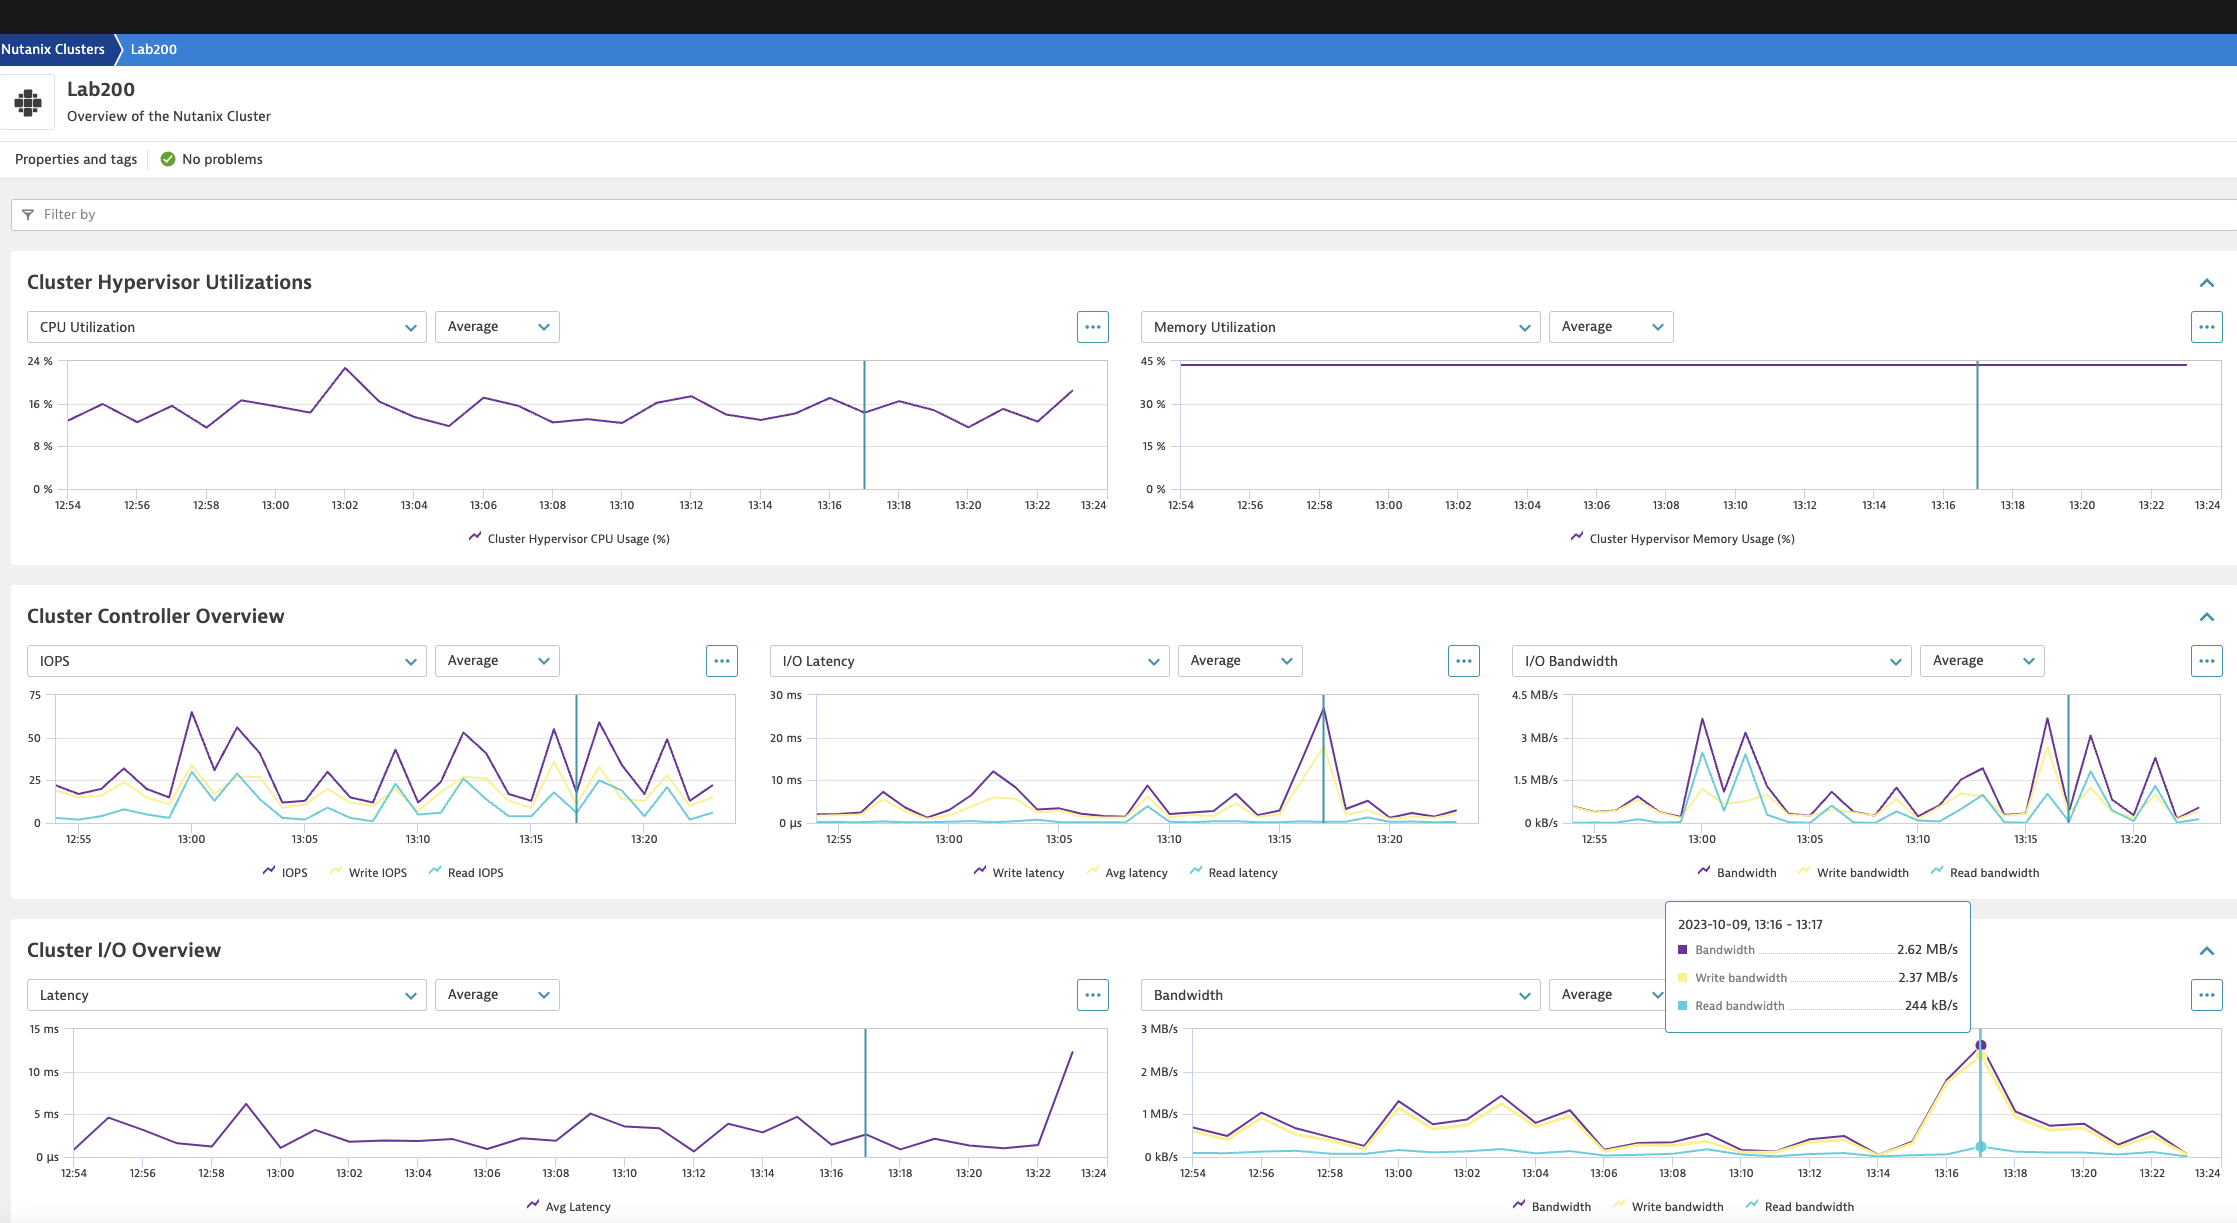Toggle the Write IOPS legend series

tap(368, 872)
